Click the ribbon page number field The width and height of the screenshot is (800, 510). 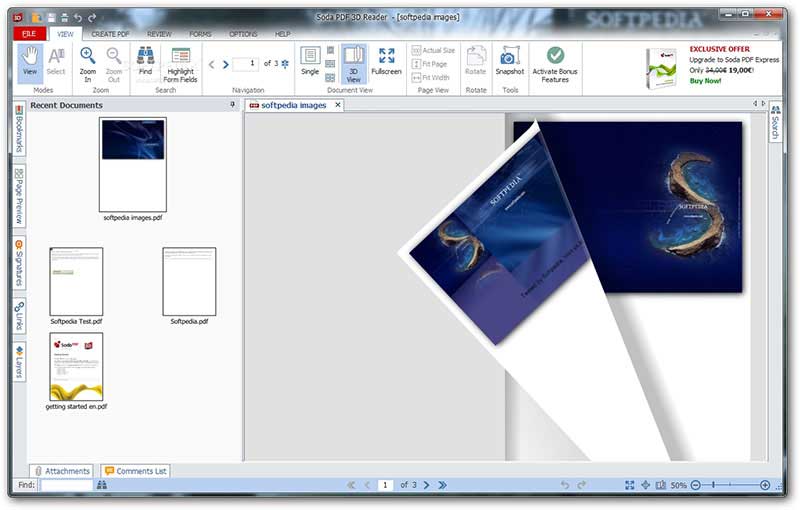(245, 64)
